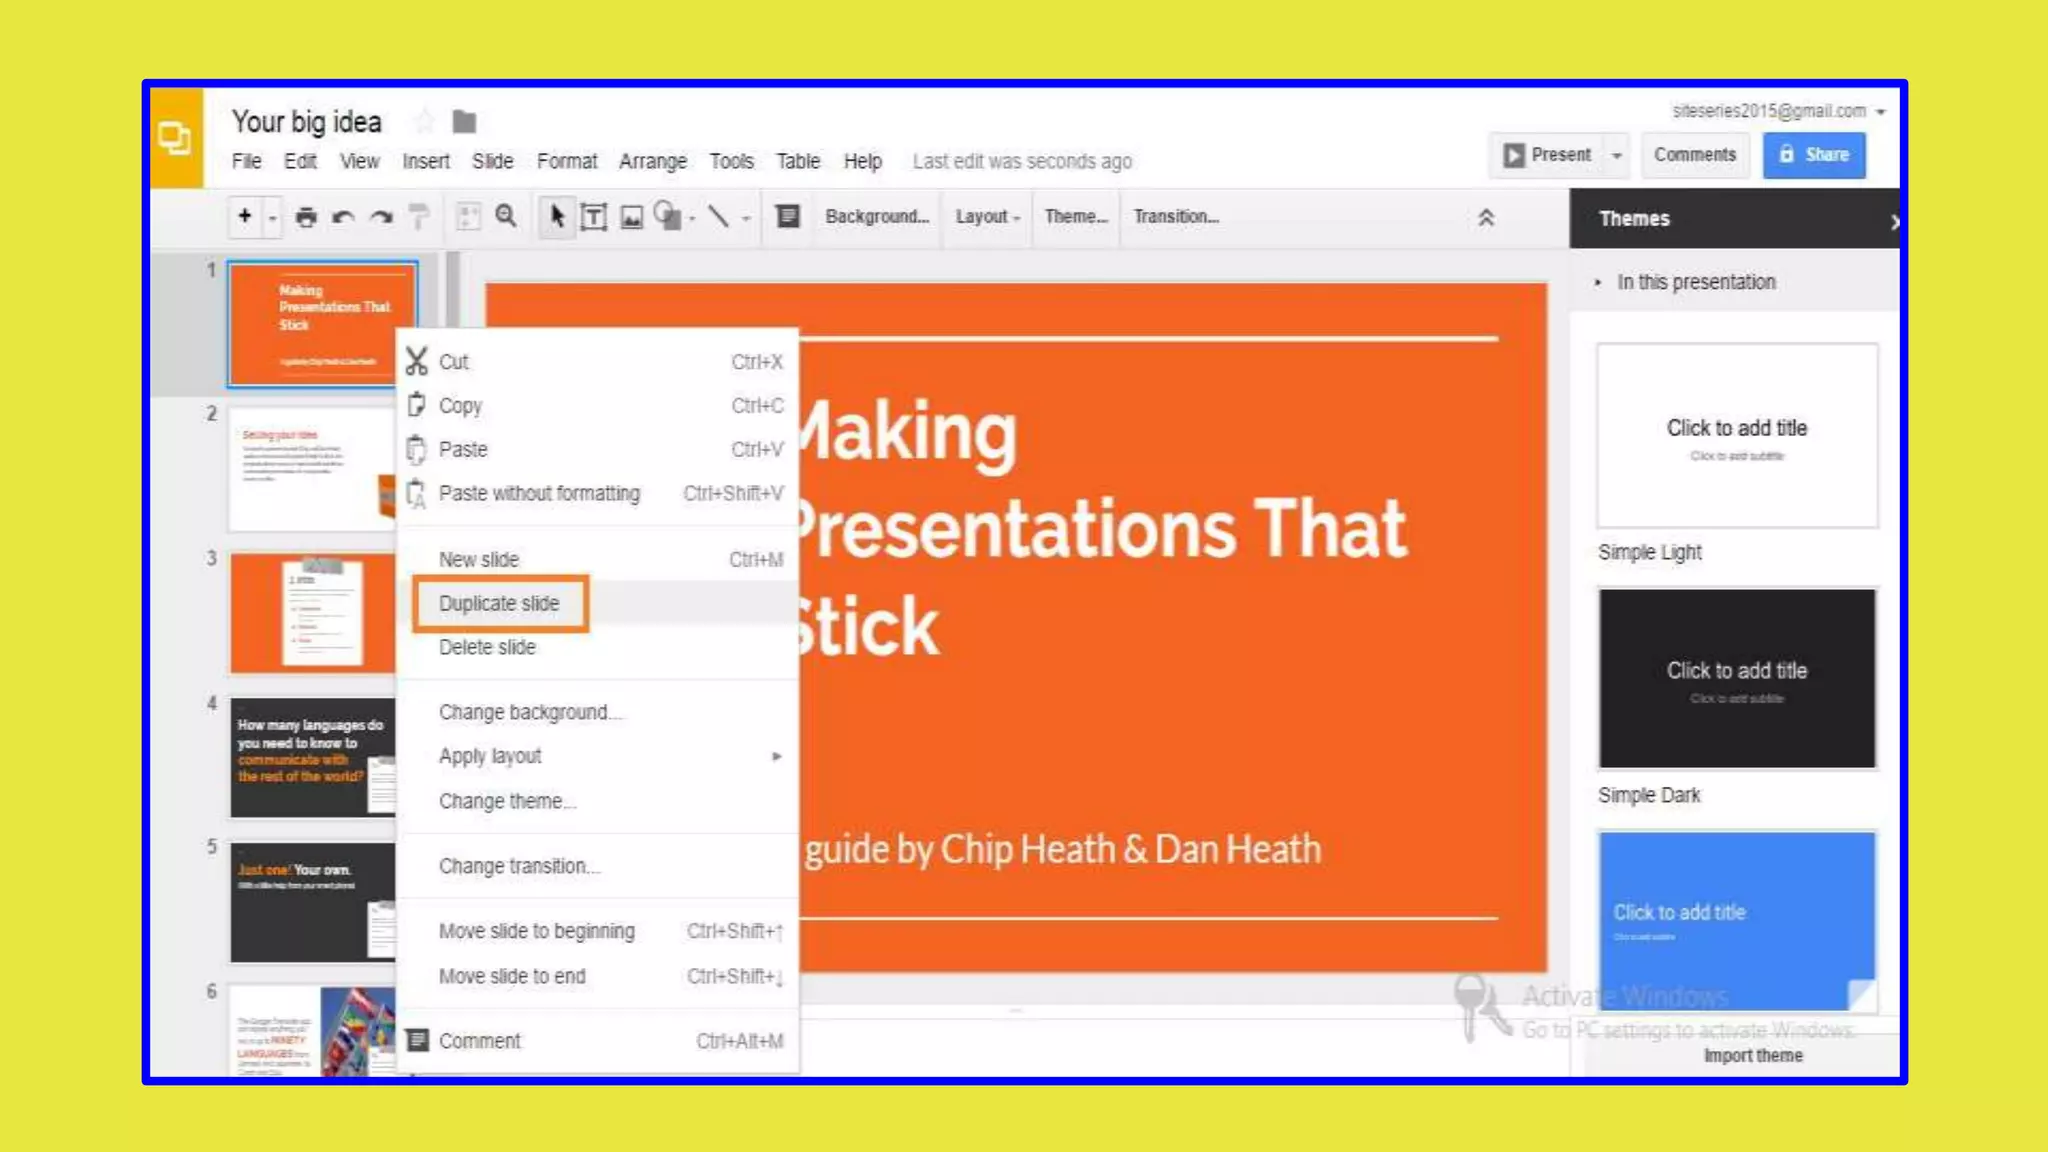
Task: Click the Redo arrow icon
Action: [x=381, y=217]
